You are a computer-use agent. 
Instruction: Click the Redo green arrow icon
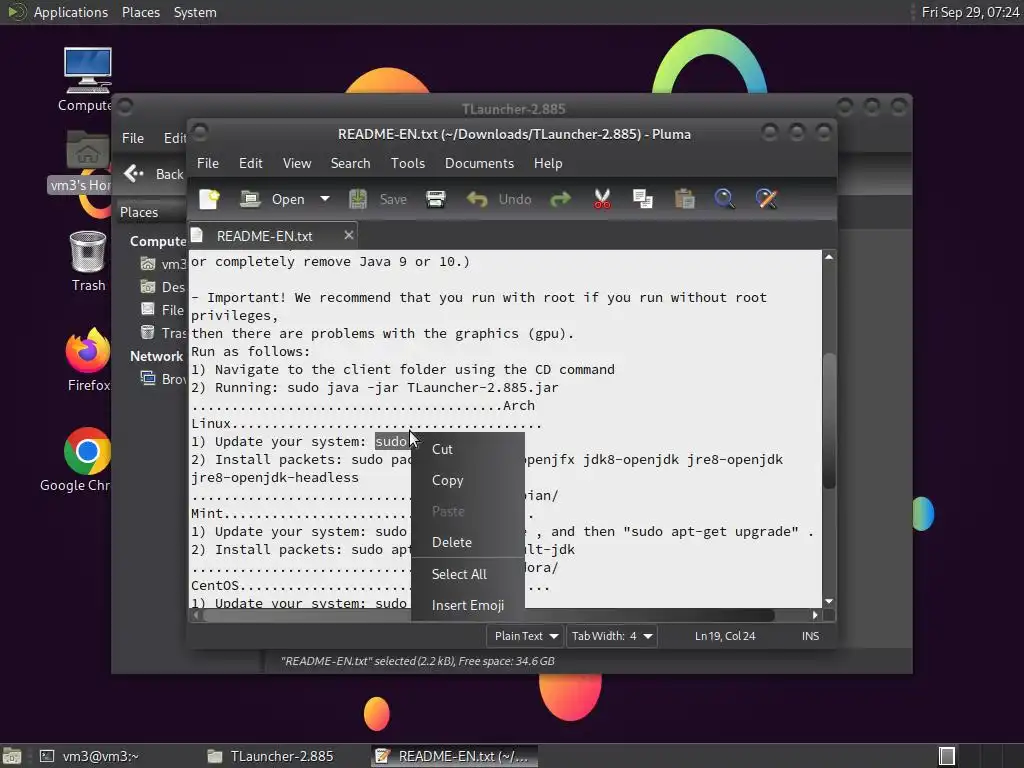[560, 199]
